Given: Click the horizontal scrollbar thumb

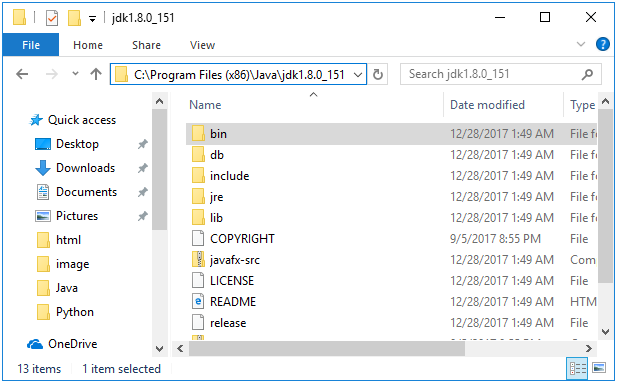Looking at the screenshot, I should [x=327, y=348].
